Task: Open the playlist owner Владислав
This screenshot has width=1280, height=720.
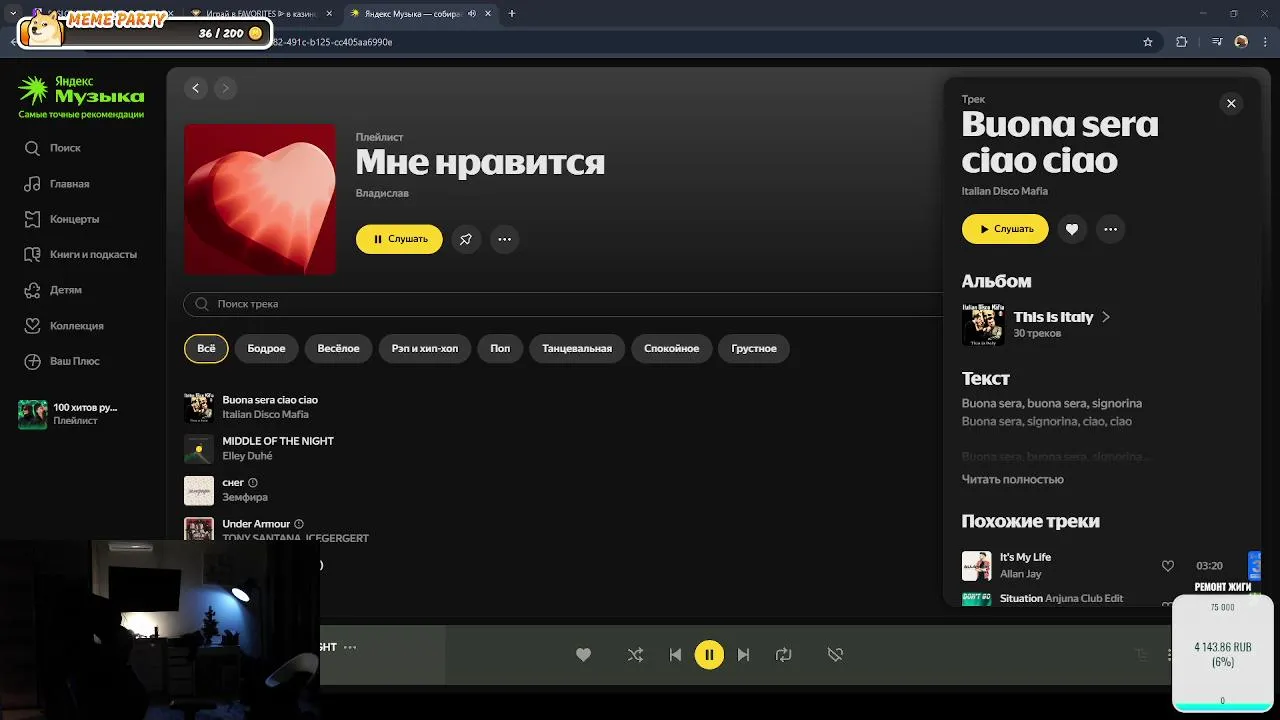Action: point(382,193)
